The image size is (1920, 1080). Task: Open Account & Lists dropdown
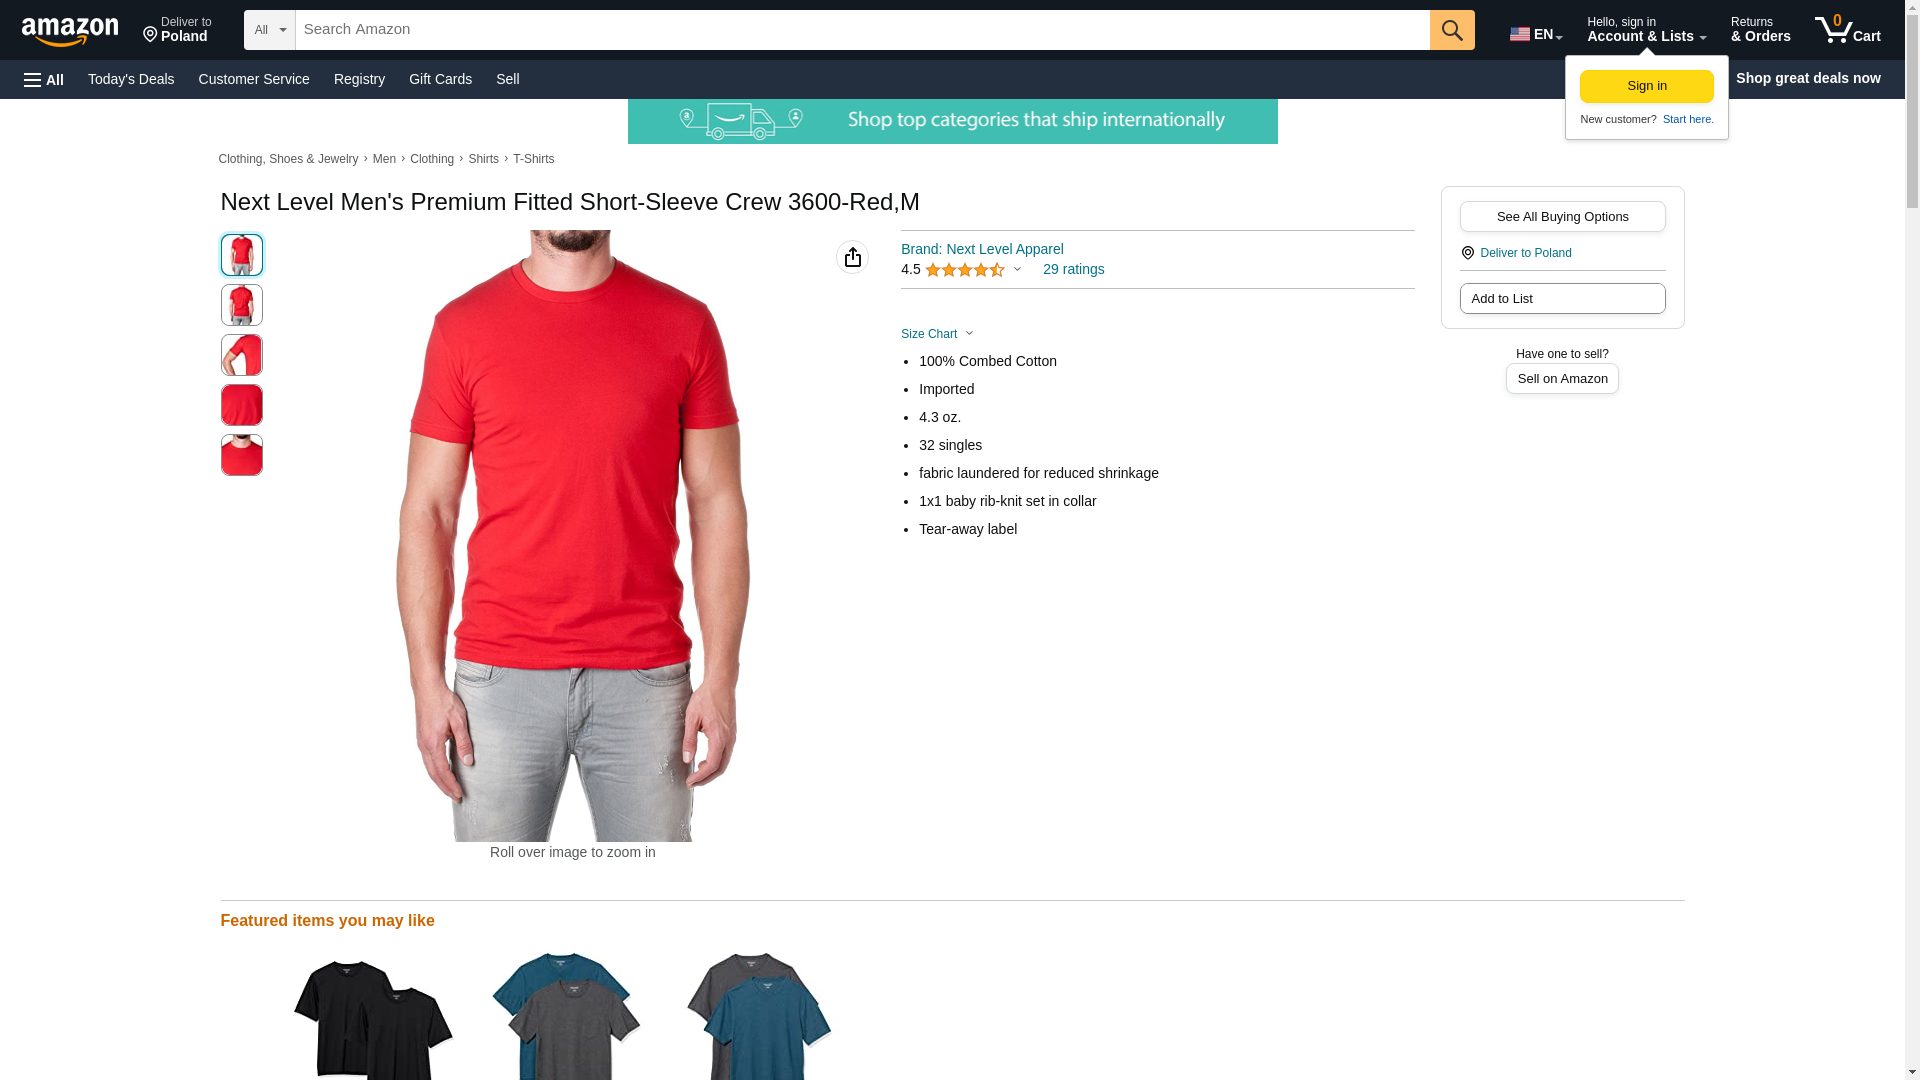(1645, 29)
